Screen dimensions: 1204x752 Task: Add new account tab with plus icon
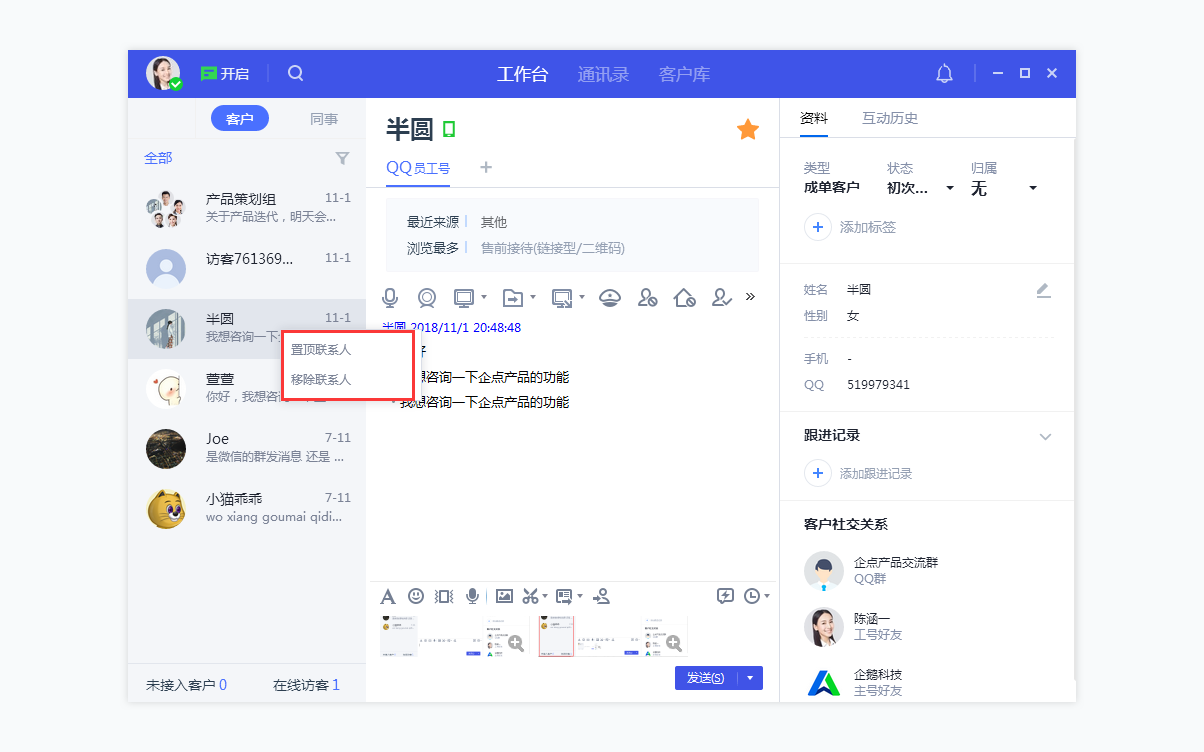[486, 167]
